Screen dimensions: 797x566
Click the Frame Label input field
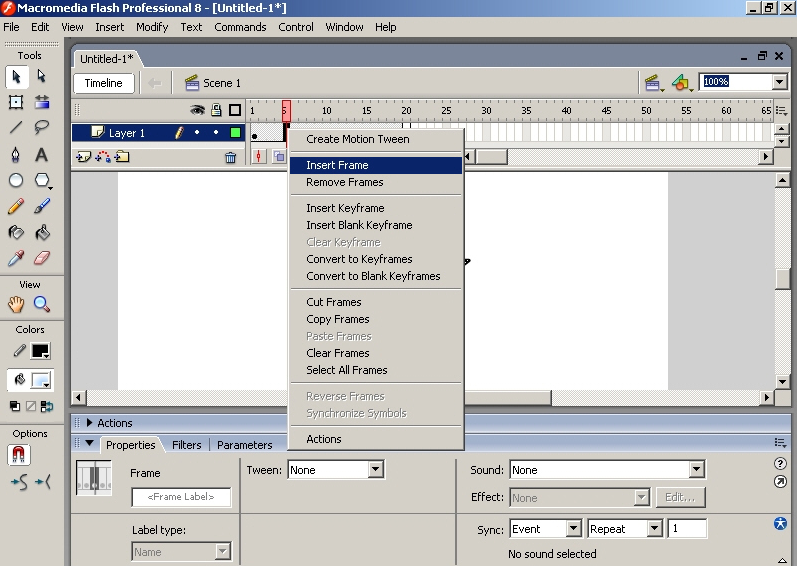[x=181, y=497]
